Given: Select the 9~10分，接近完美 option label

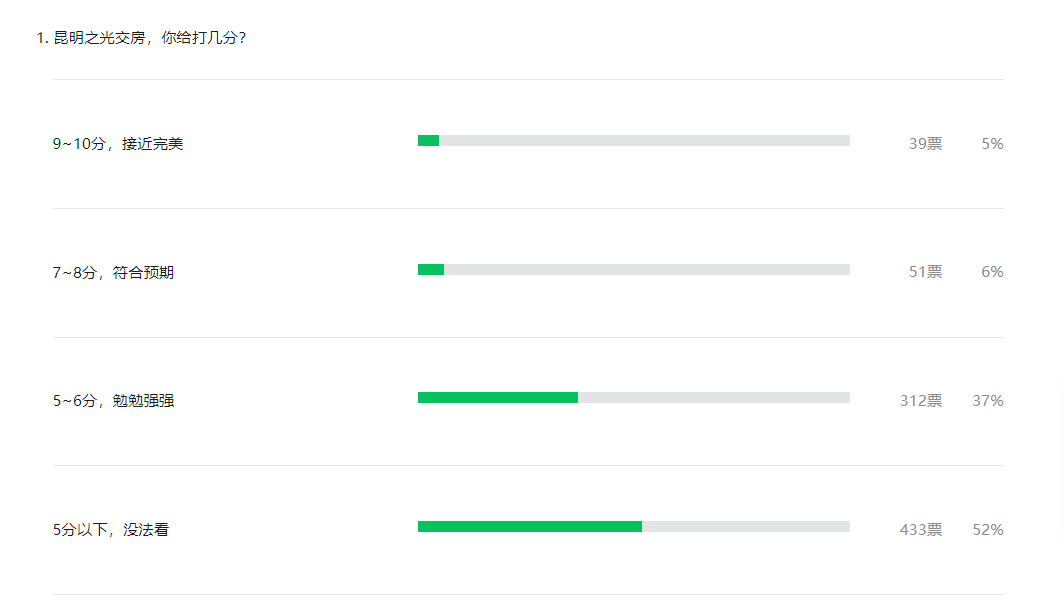Looking at the screenshot, I should pos(118,144).
